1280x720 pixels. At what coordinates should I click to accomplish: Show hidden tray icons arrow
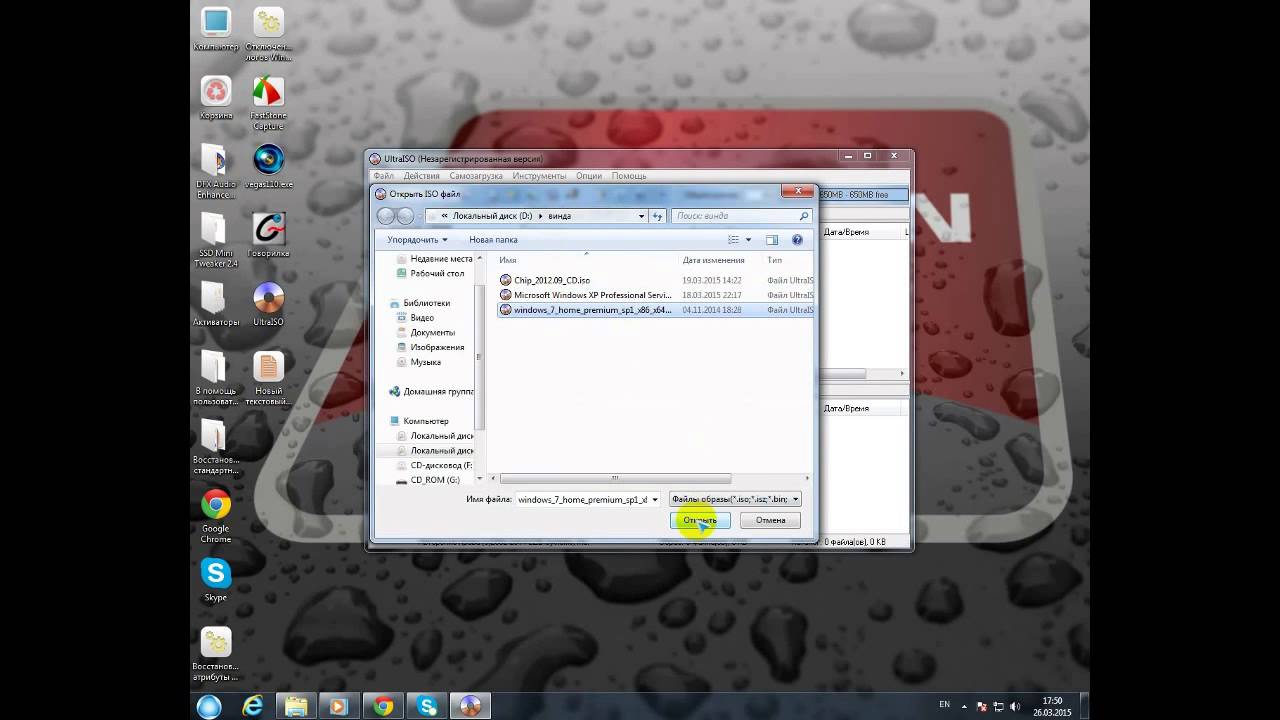point(966,706)
